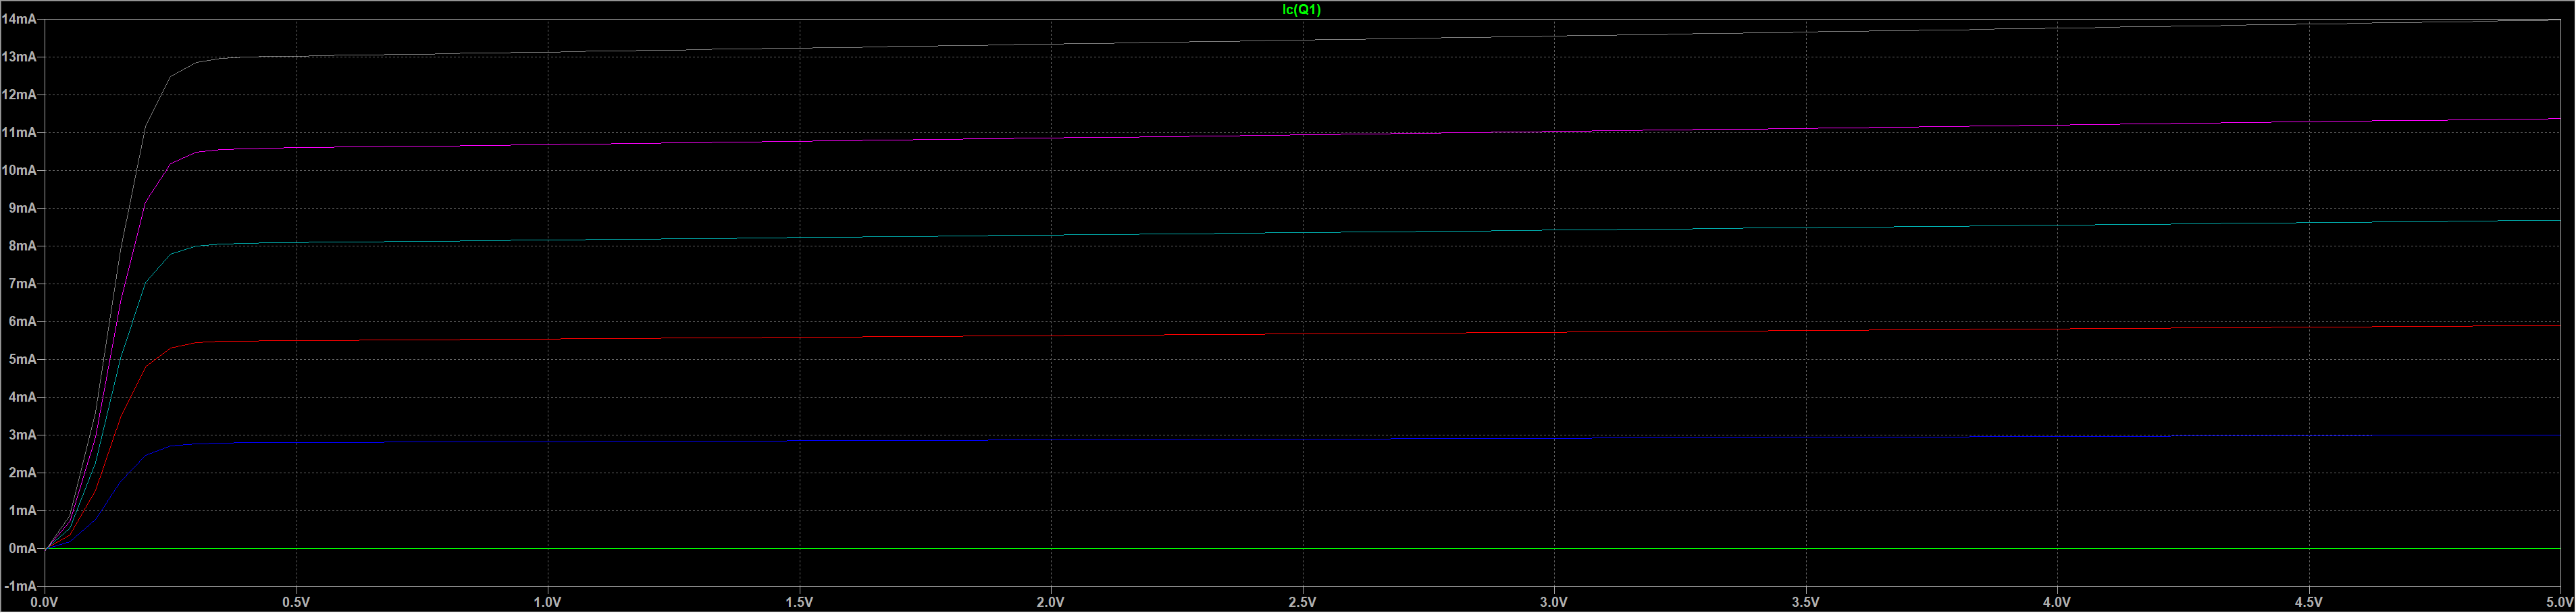The height and width of the screenshot is (613, 2576).
Task: Click the magenta trace near 11mA
Action: click(1300, 135)
